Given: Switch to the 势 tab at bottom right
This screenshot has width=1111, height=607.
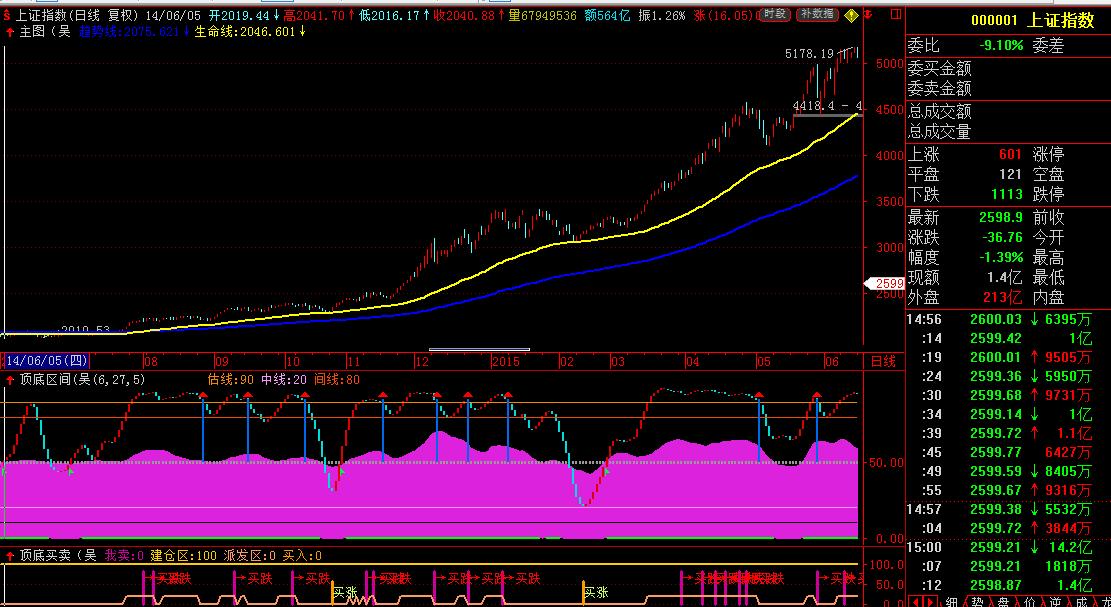Looking at the screenshot, I should click(x=977, y=601).
